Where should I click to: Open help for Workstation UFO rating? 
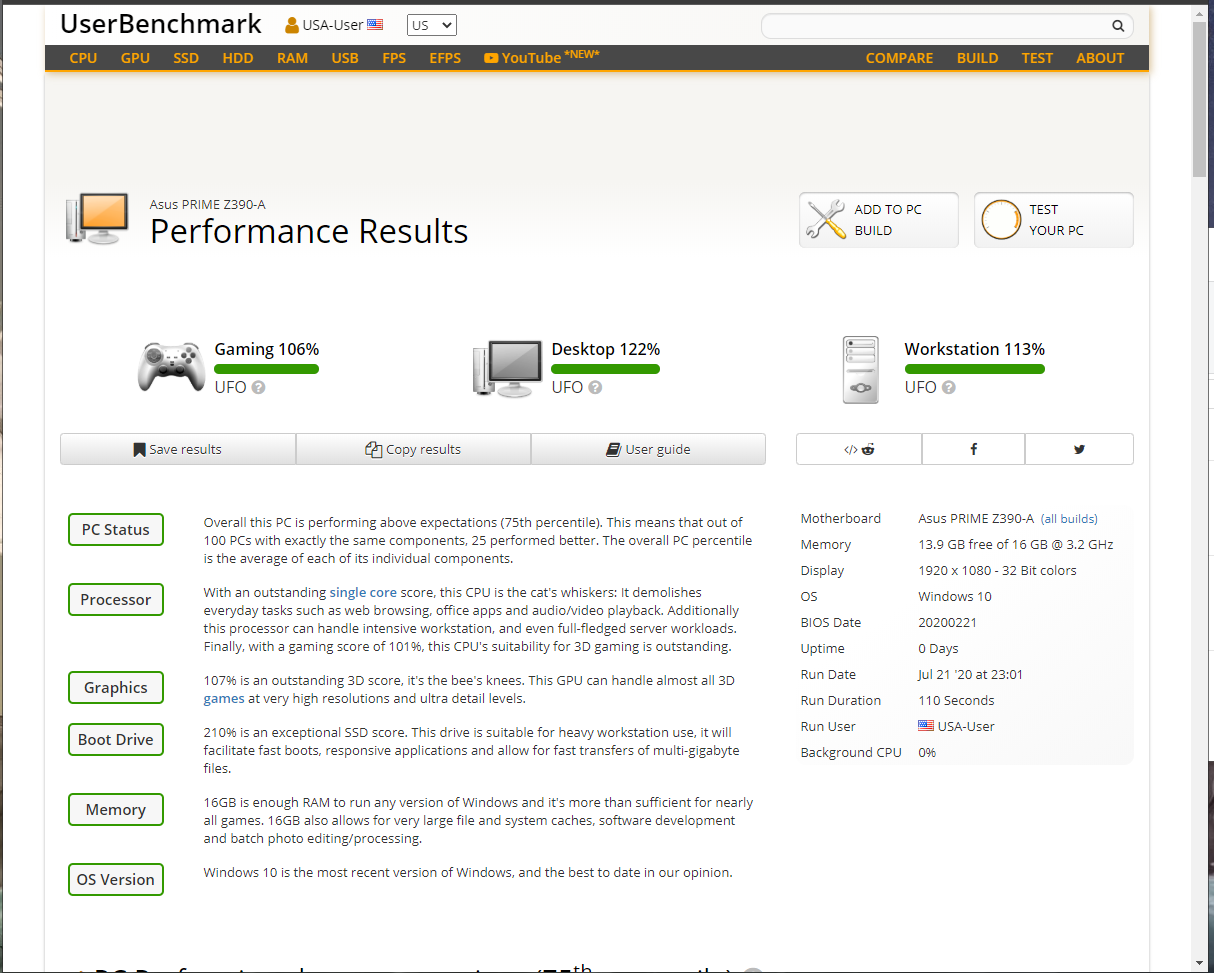[x=948, y=388]
